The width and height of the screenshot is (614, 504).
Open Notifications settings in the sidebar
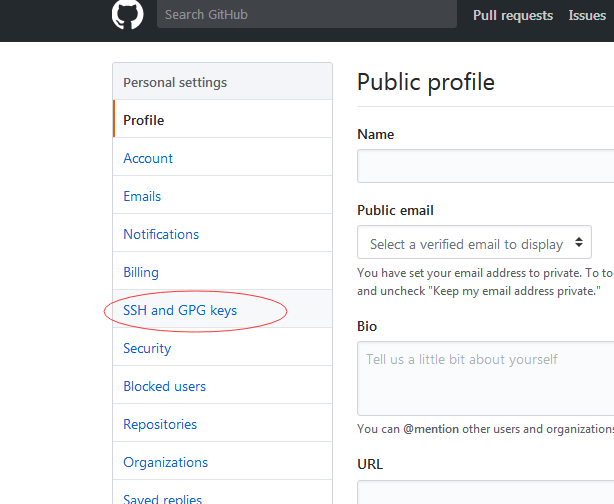pyautogui.click(x=161, y=234)
